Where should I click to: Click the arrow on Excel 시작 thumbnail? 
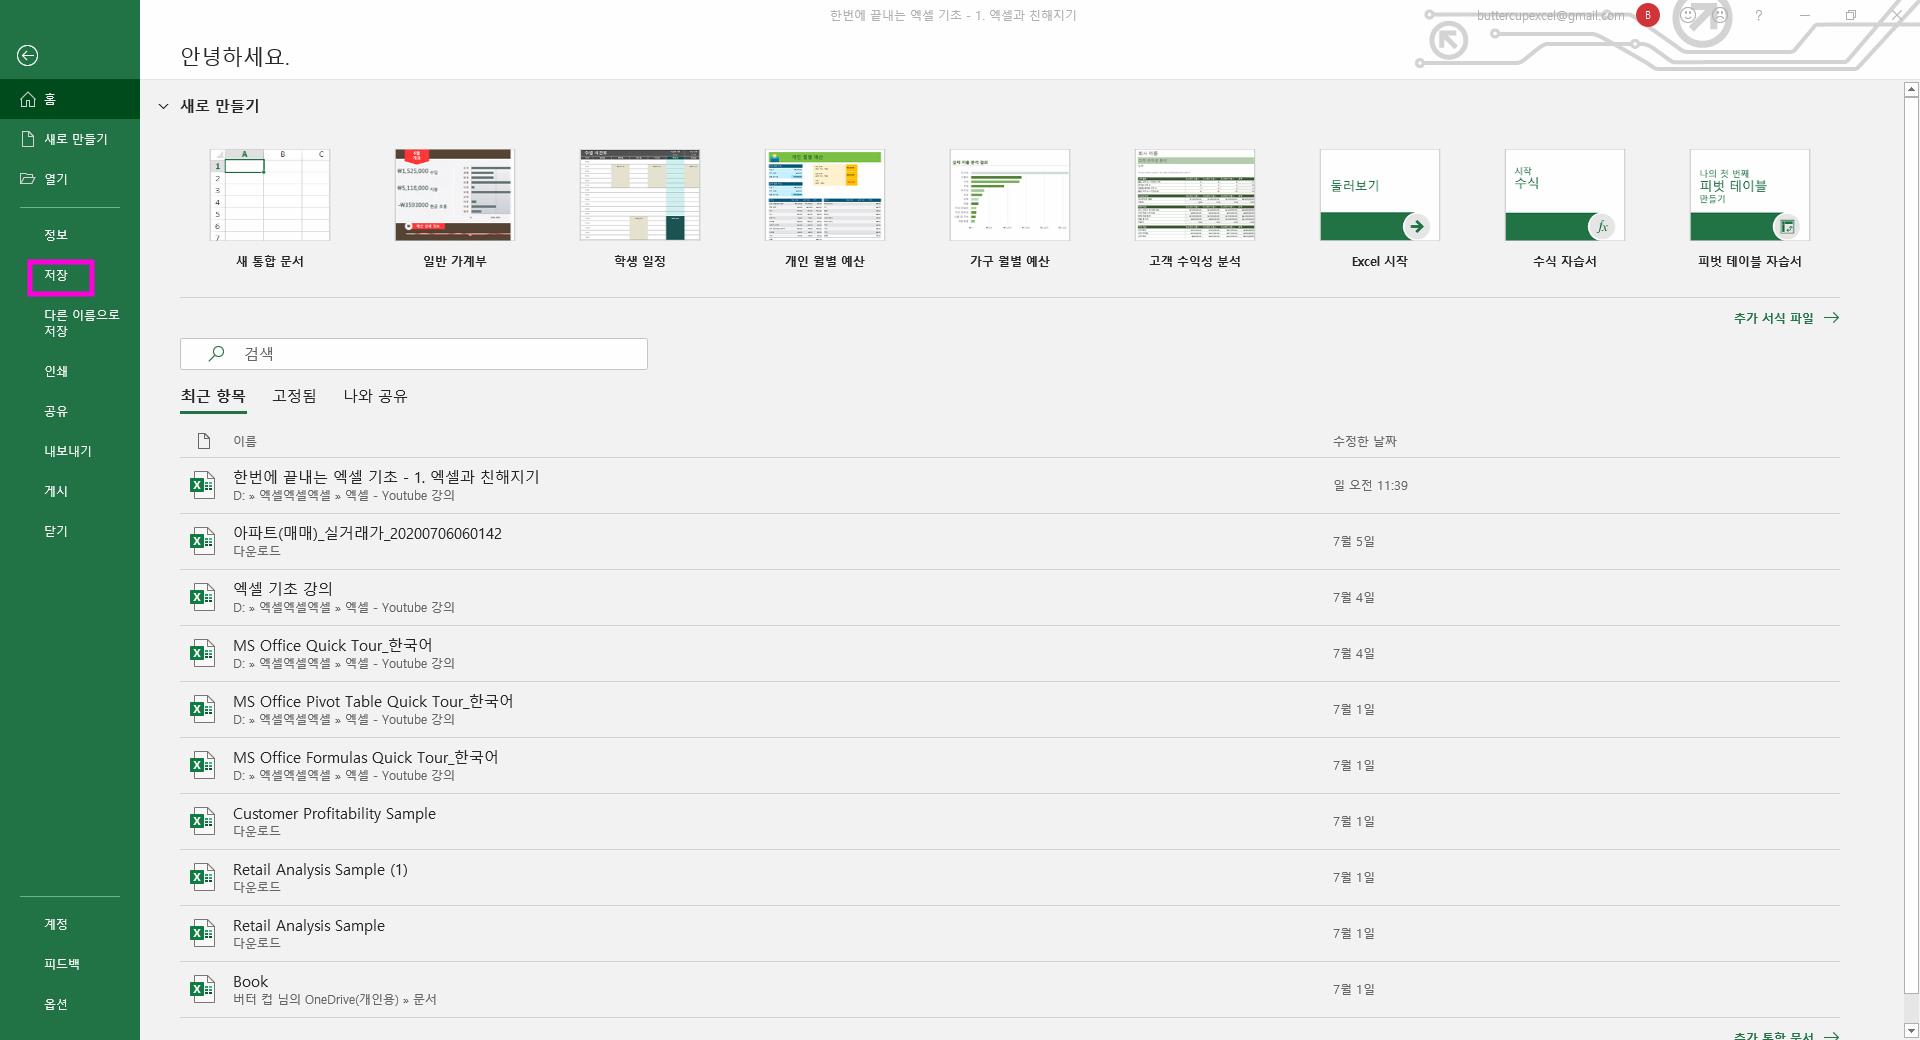click(1416, 227)
